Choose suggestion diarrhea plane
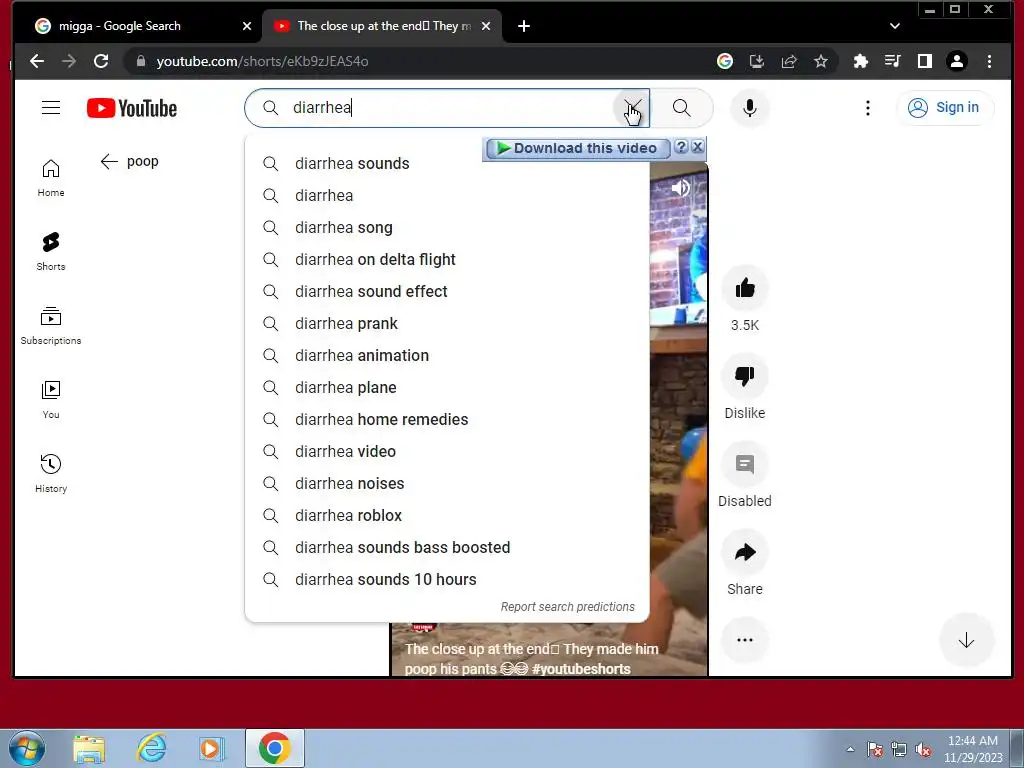 (447, 387)
